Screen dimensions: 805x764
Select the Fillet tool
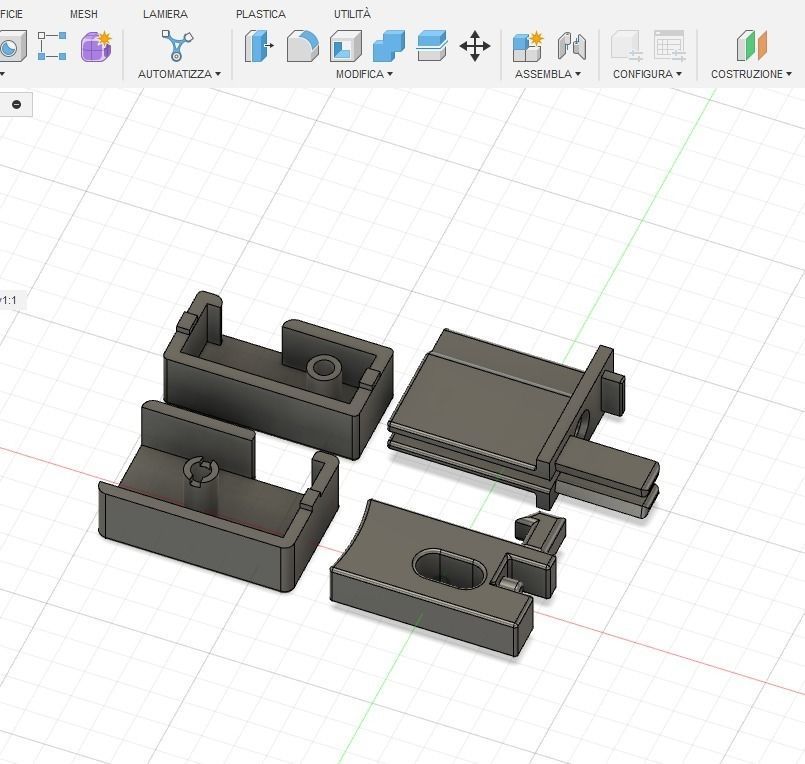tap(302, 46)
